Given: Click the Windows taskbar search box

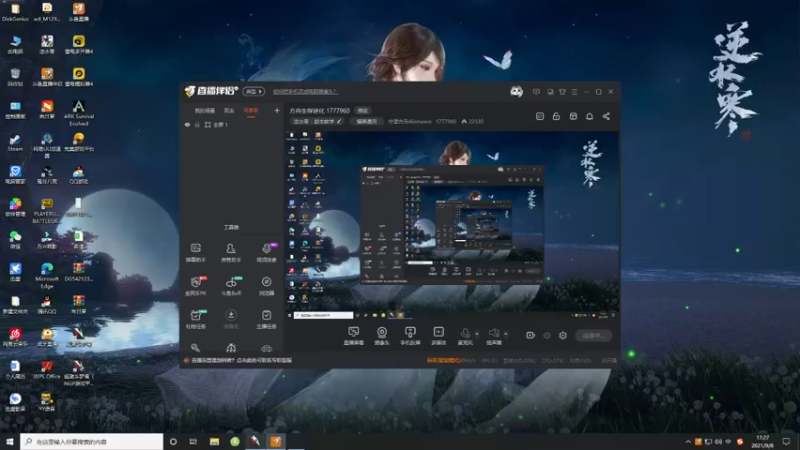Looking at the screenshot, I should (x=92, y=442).
